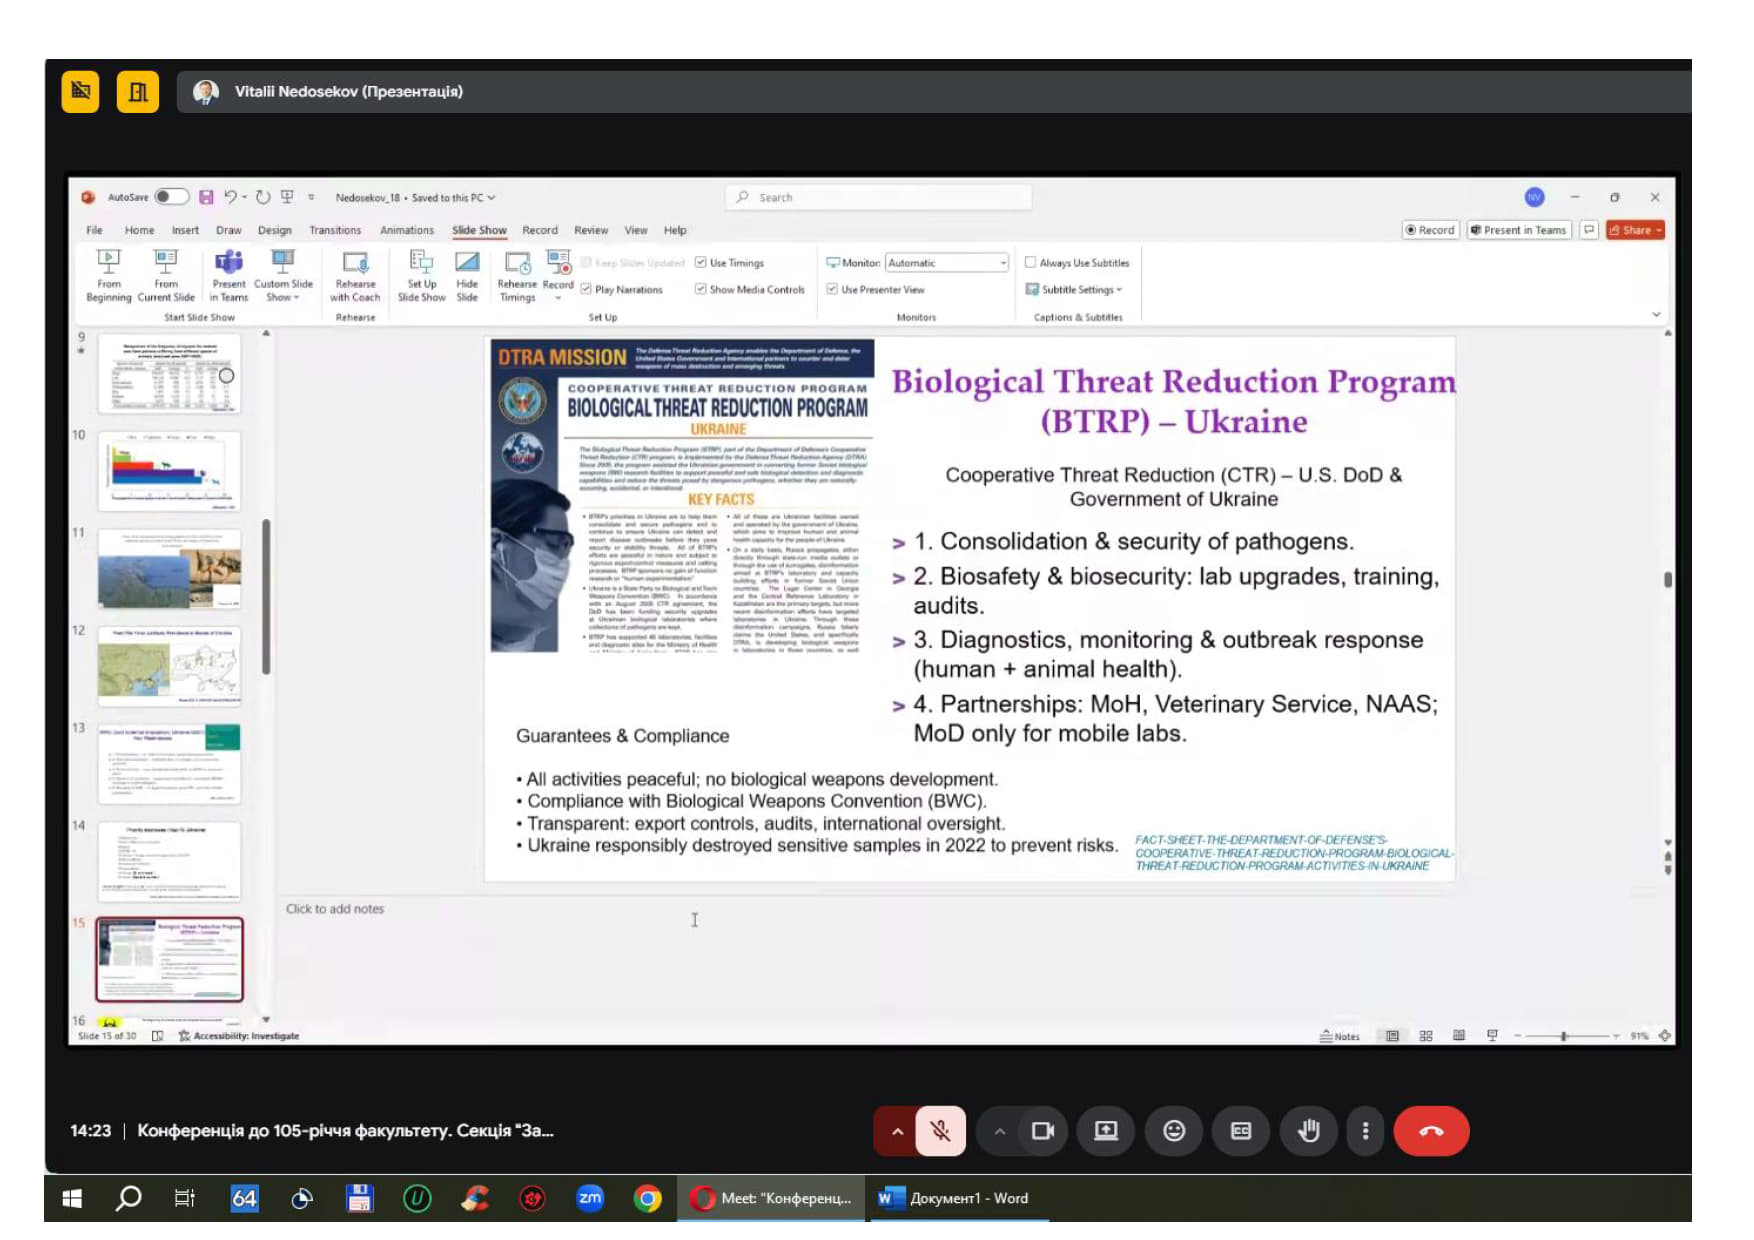Image resolution: width=1754 pixels, height=1240 pixels.
Task: Switch to Reading View icon
Action: (1459, 1036)
